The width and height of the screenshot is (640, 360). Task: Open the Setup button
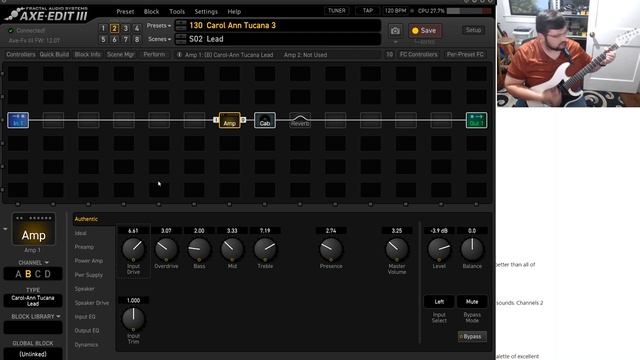[473, 30]
